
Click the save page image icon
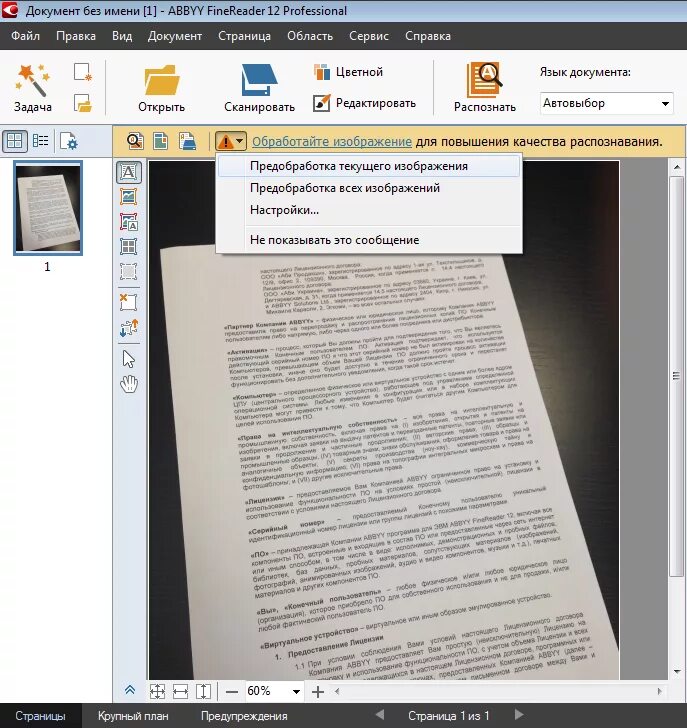[187, 141]
